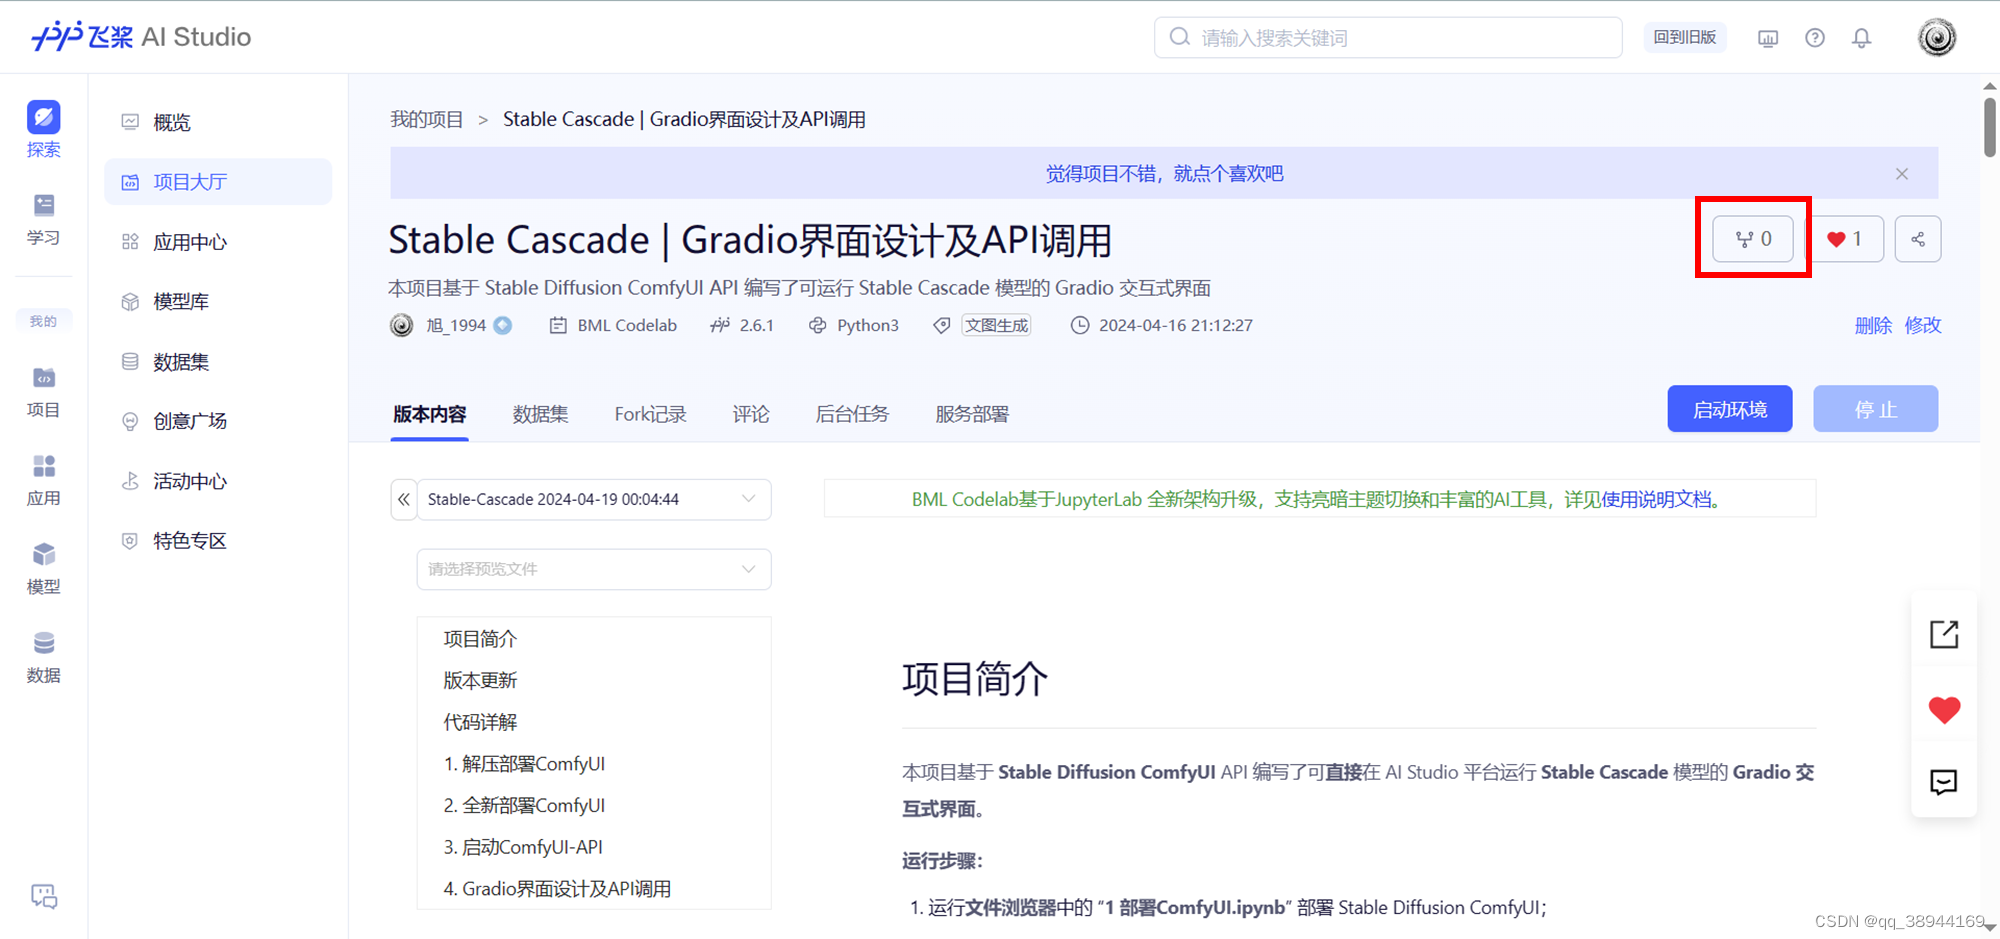Open the notifications bell icon
The height and width of the screenshot is (939, 2000).
tap(1861, 38)
